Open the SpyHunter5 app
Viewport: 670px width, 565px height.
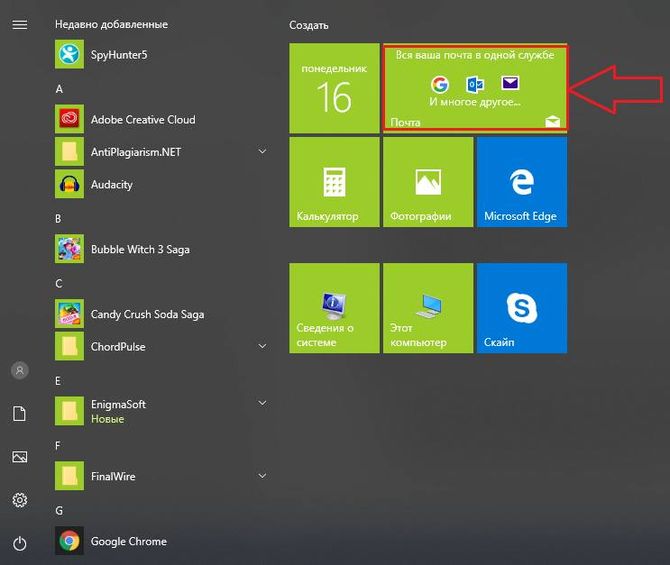coord(118,54)
